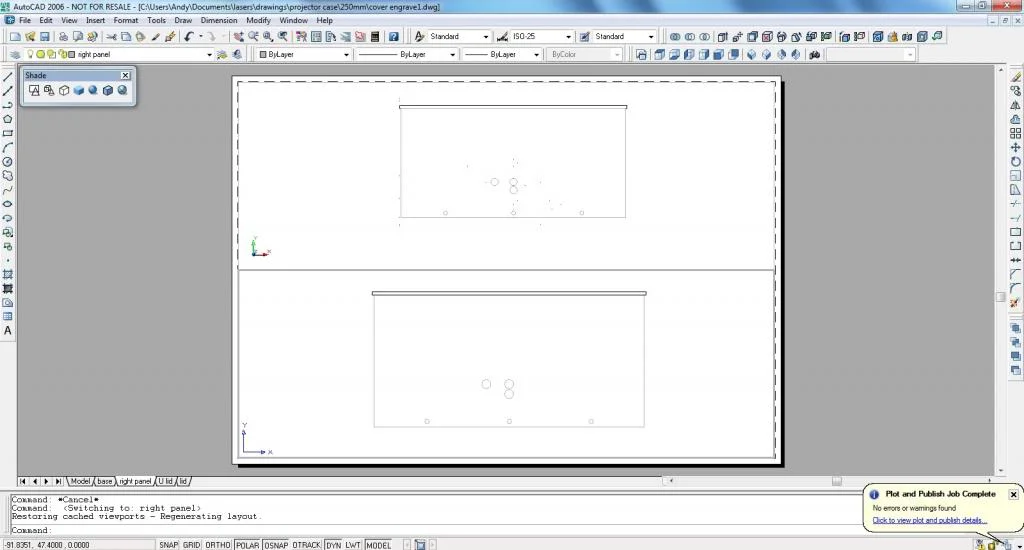Click the Gouraud shaded icon in Shade toolbar
The height and width of the screenshot is (550, 1024).
tap(93, 90)
